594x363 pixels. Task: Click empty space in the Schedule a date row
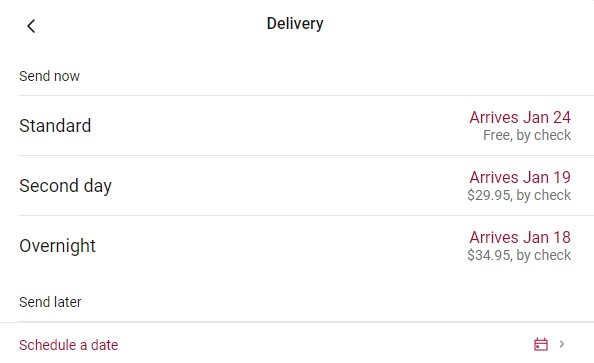point(326,344)
